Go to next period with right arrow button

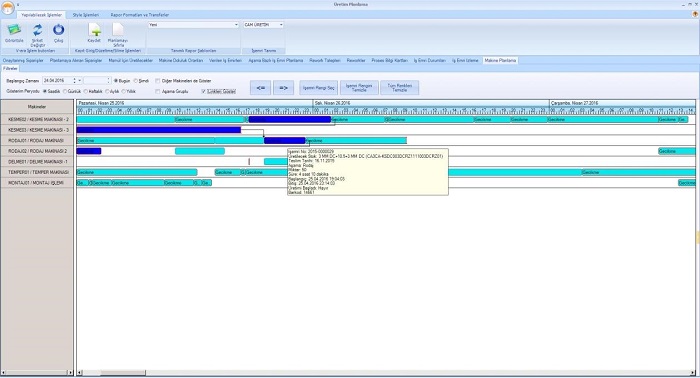click(283, 88)
